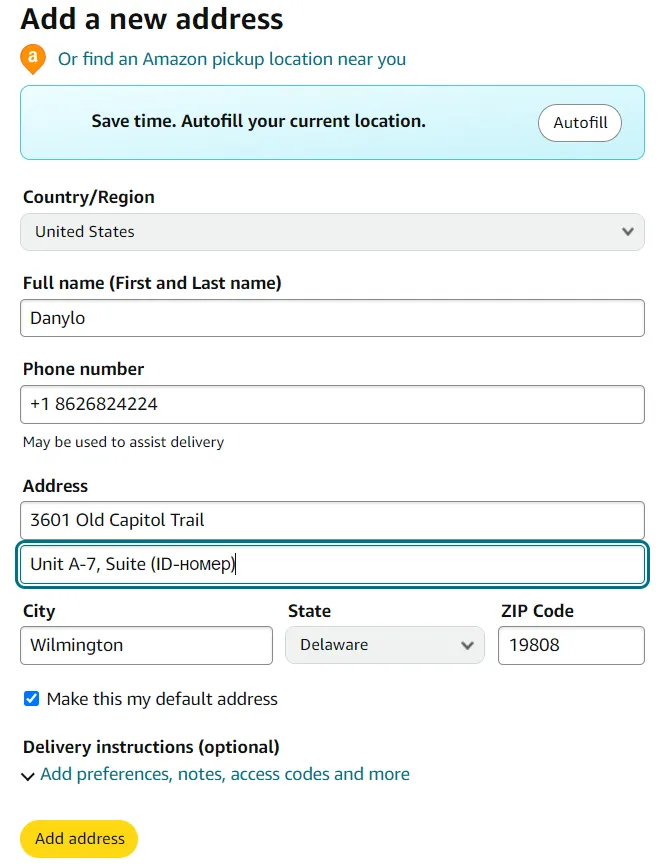Uncheck the default address checkbox

click(x=32, y=699)
